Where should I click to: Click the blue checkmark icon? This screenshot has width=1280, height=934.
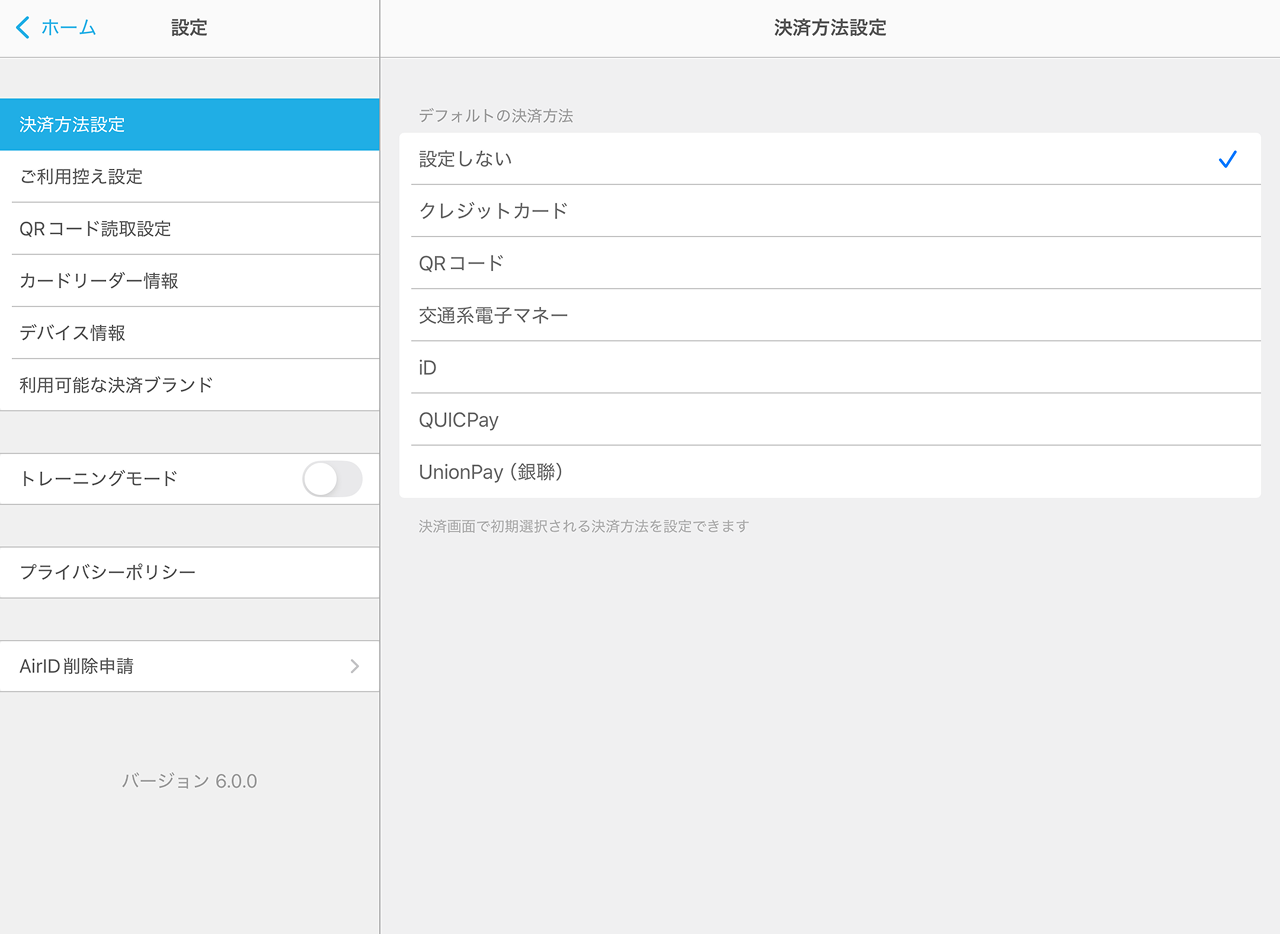(1227, 159)
